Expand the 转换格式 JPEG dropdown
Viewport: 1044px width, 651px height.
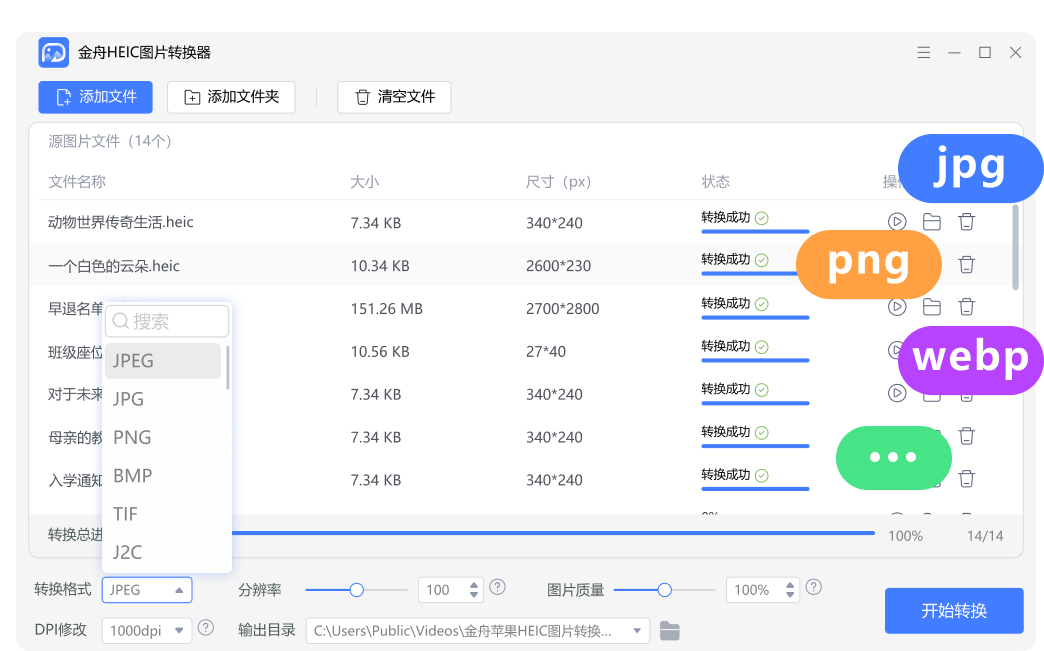point(147,590)
